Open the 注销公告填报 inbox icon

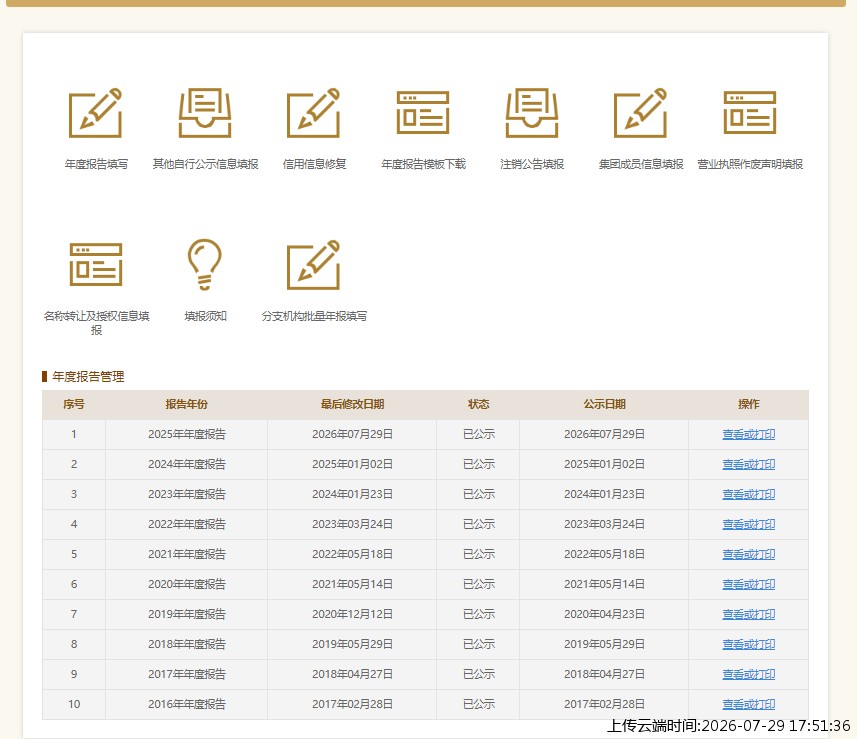(532, 113)
